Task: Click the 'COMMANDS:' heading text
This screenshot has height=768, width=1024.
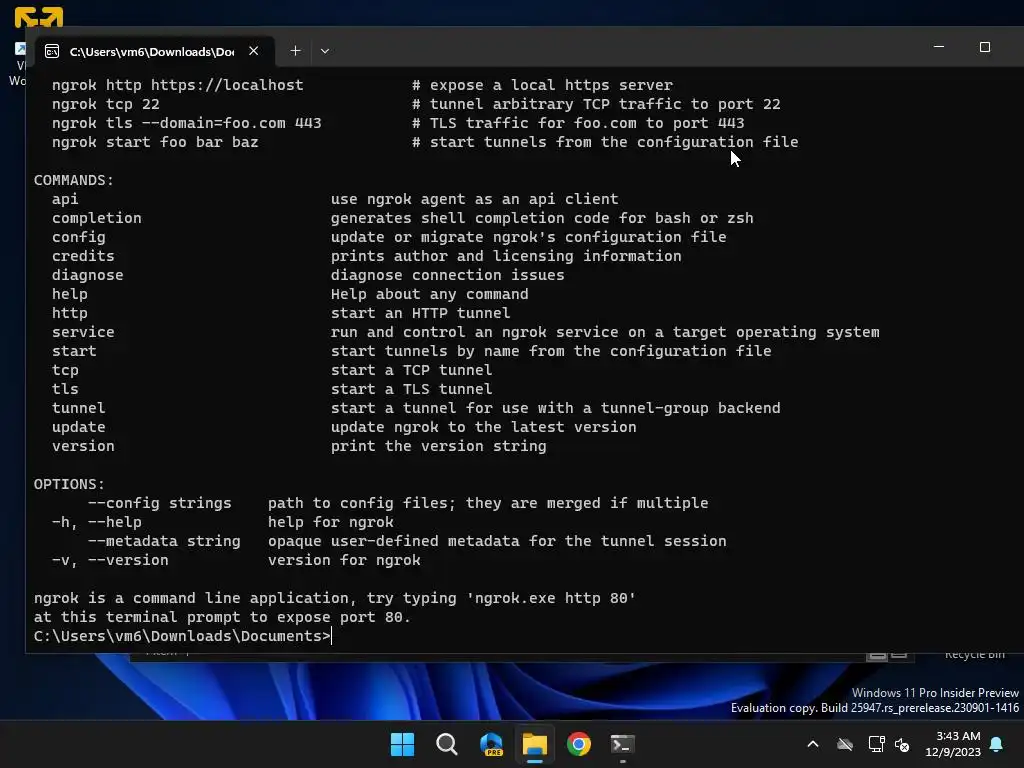Action: [74, 180]
